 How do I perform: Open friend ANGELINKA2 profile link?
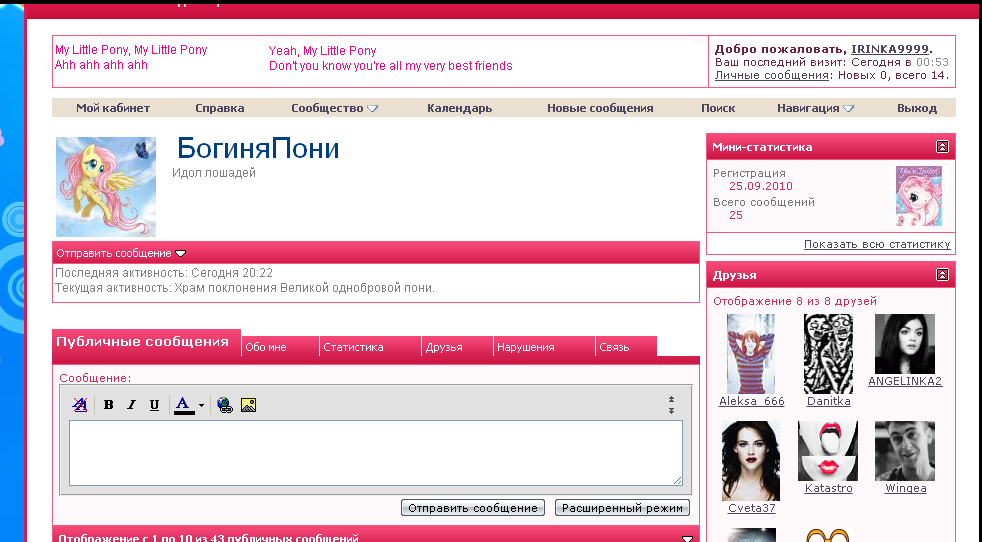[x=905, y=381]
